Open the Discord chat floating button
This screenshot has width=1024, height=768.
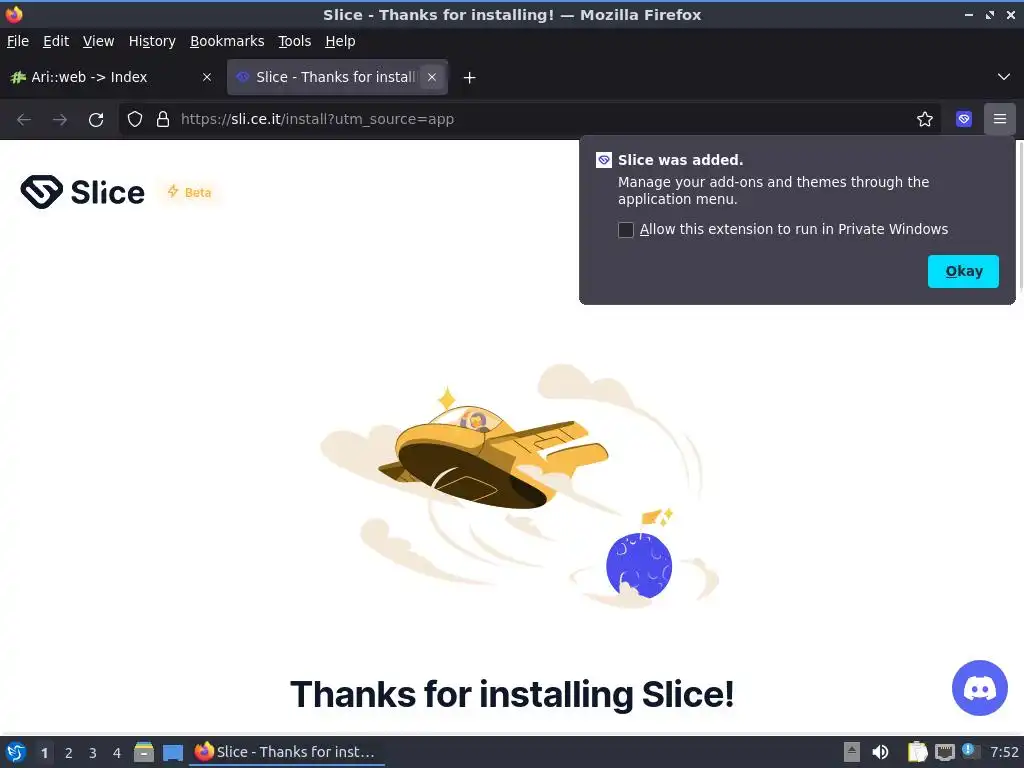[980, 688]
